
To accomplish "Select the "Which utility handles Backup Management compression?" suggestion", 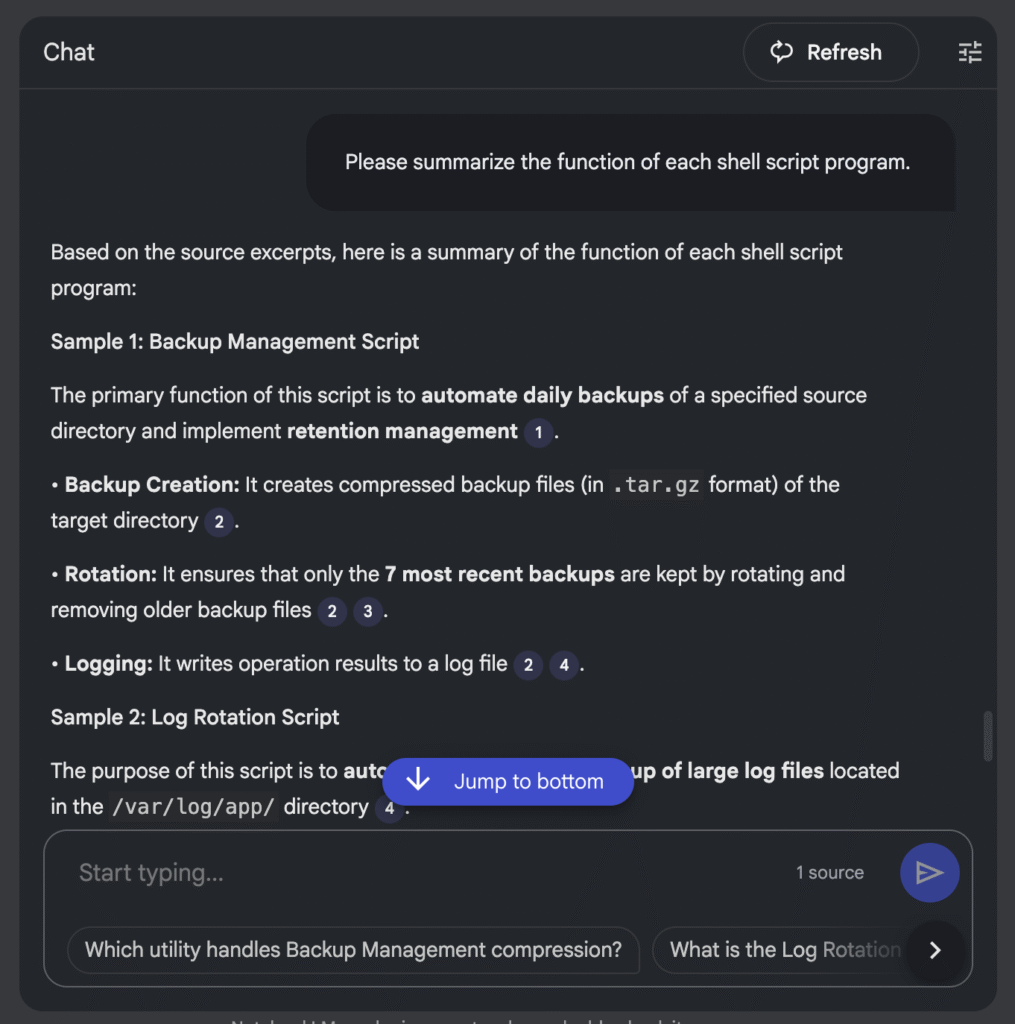I will click(x=353, y=950).
